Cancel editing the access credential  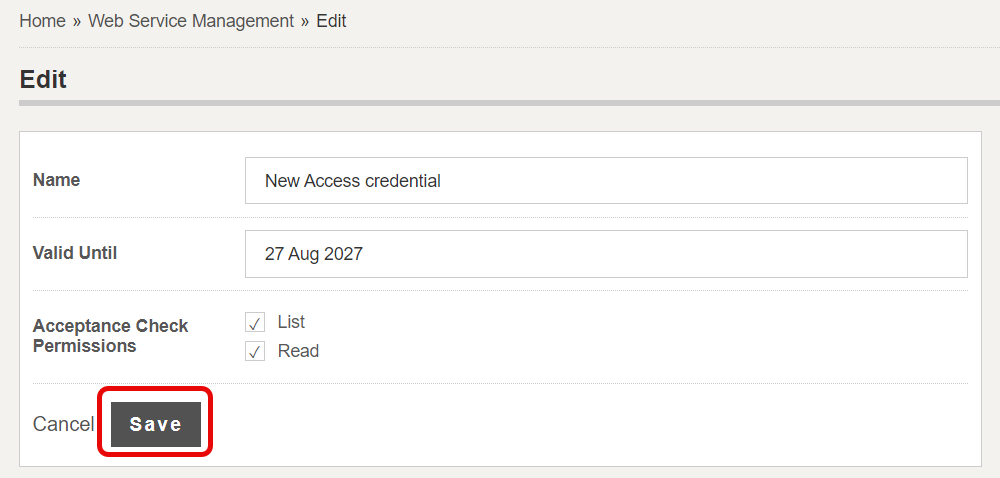click(x=63, y=424)
